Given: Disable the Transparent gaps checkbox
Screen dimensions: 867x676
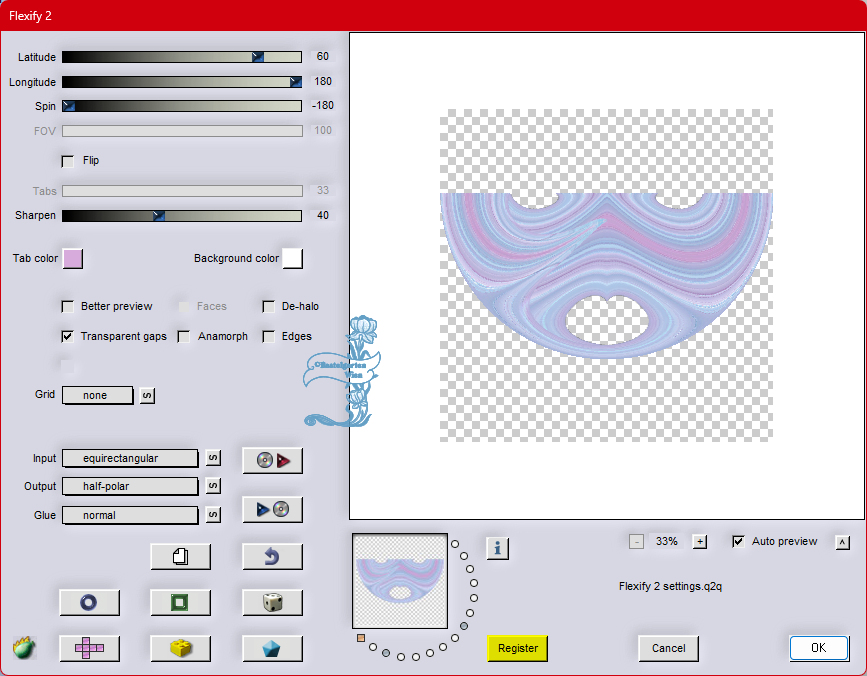Looking at the screenshot, I should pos(68,337).
